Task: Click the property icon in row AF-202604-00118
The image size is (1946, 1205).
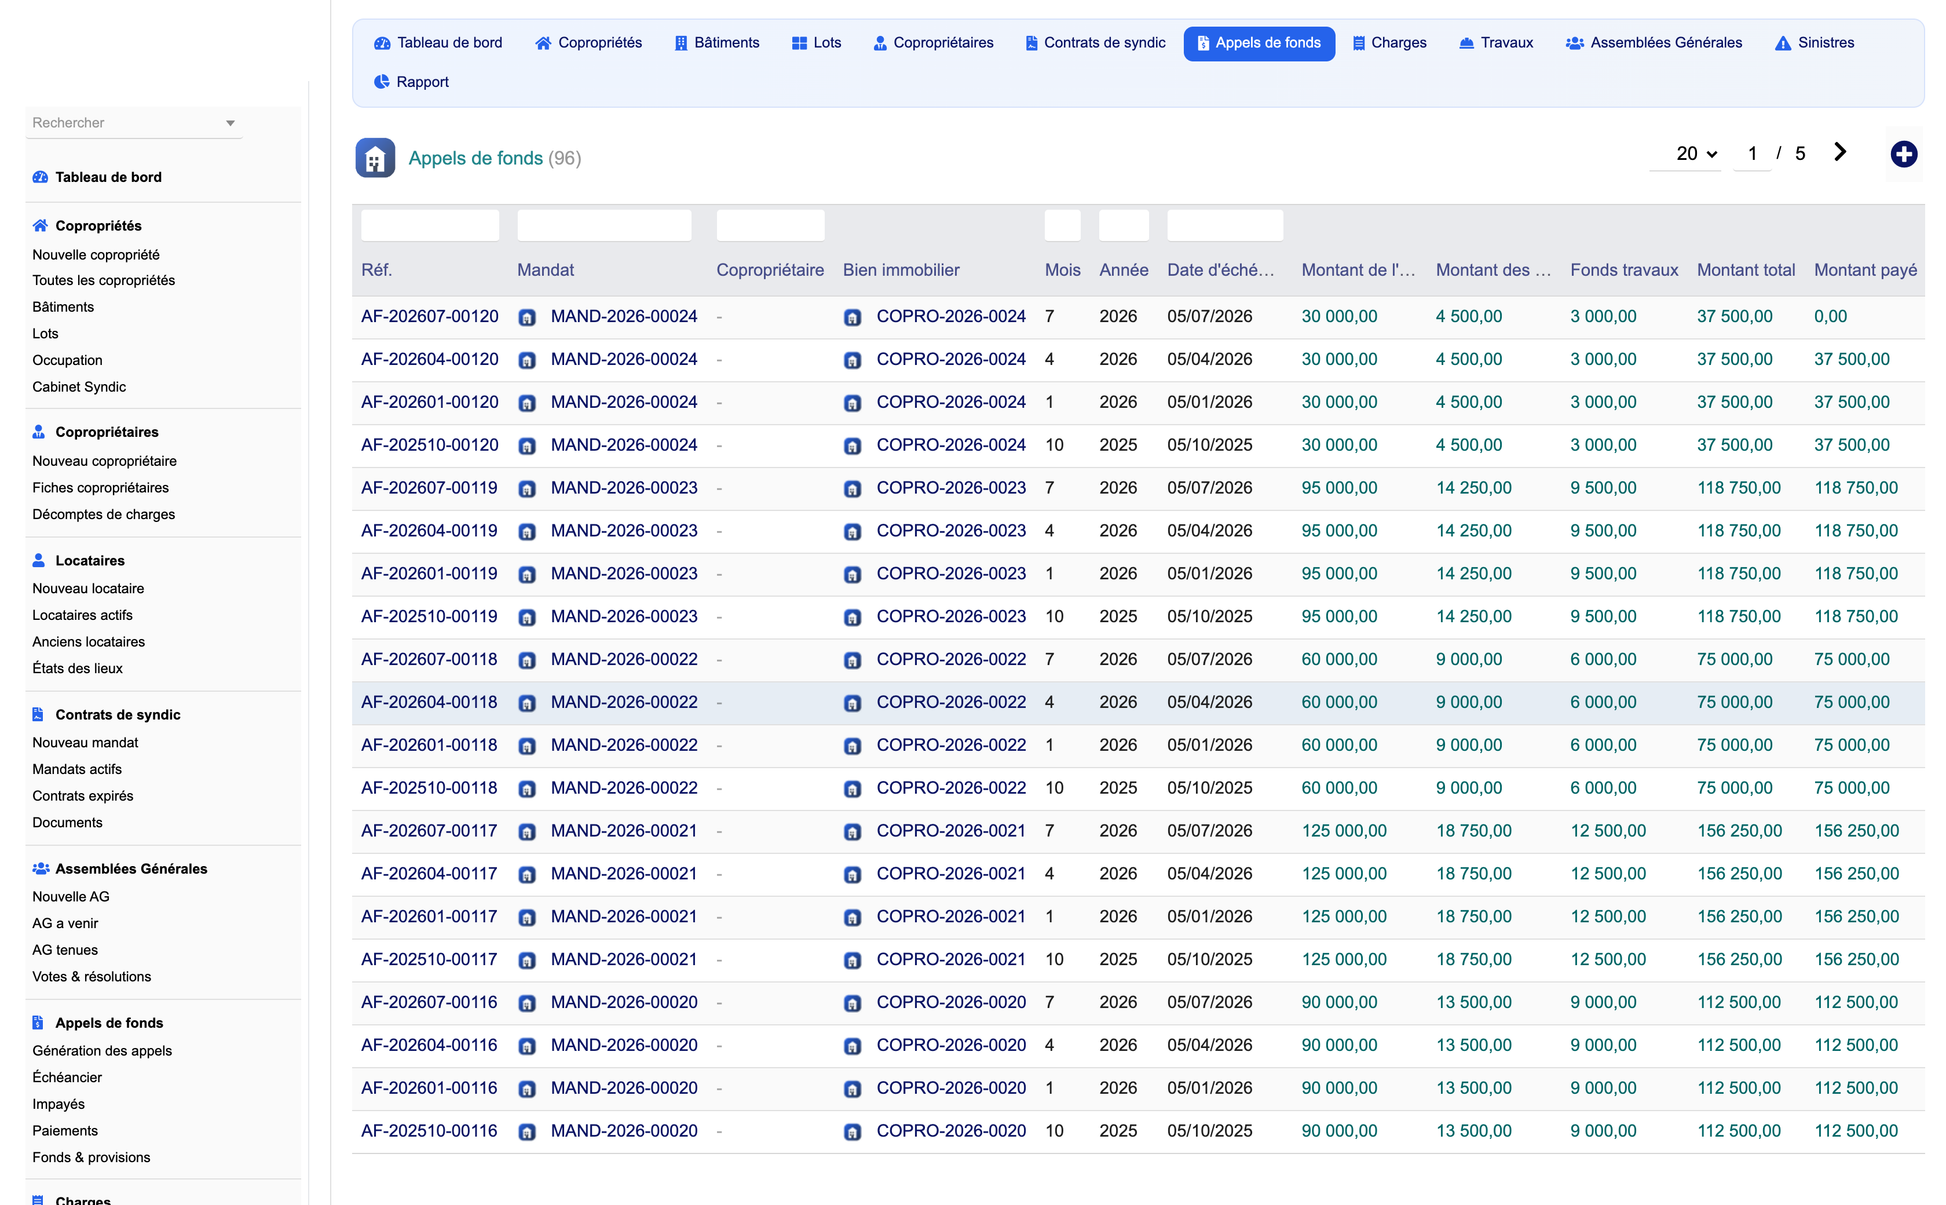Action: tap(852, 704)
